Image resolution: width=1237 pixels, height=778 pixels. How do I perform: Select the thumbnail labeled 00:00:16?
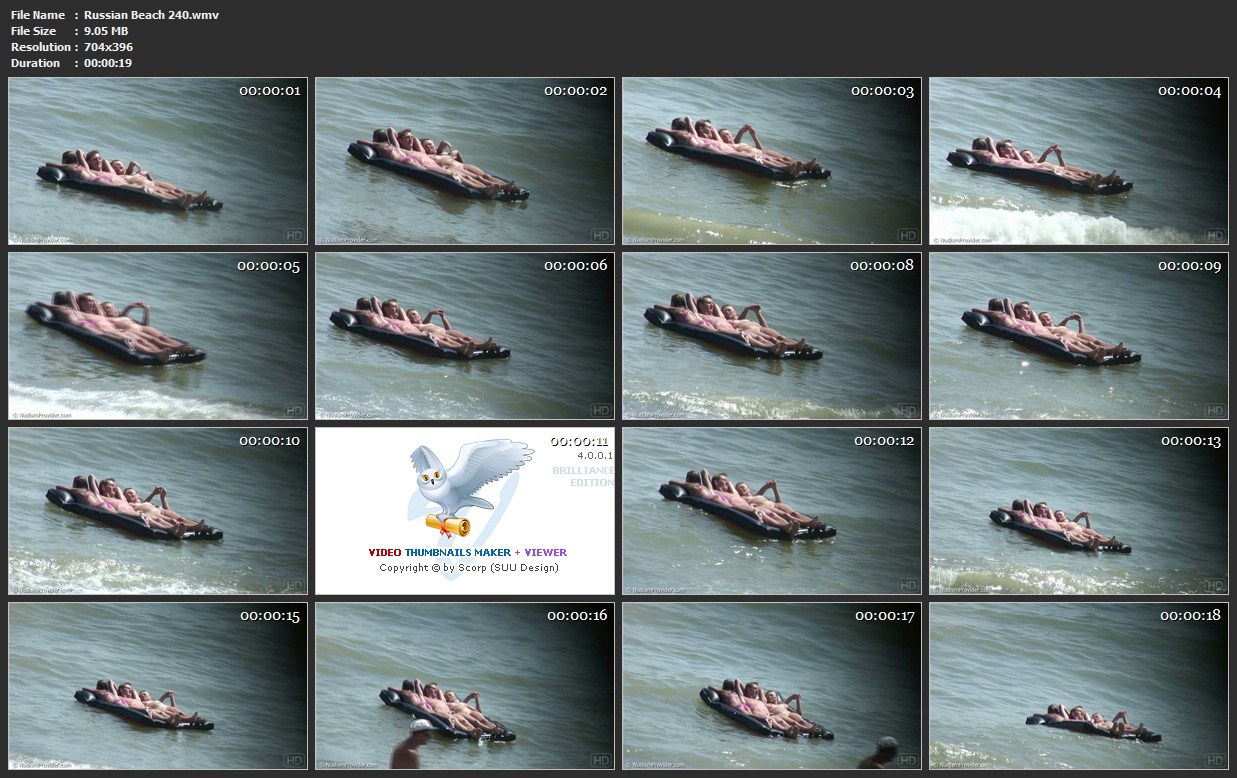[x=464, y=685]
